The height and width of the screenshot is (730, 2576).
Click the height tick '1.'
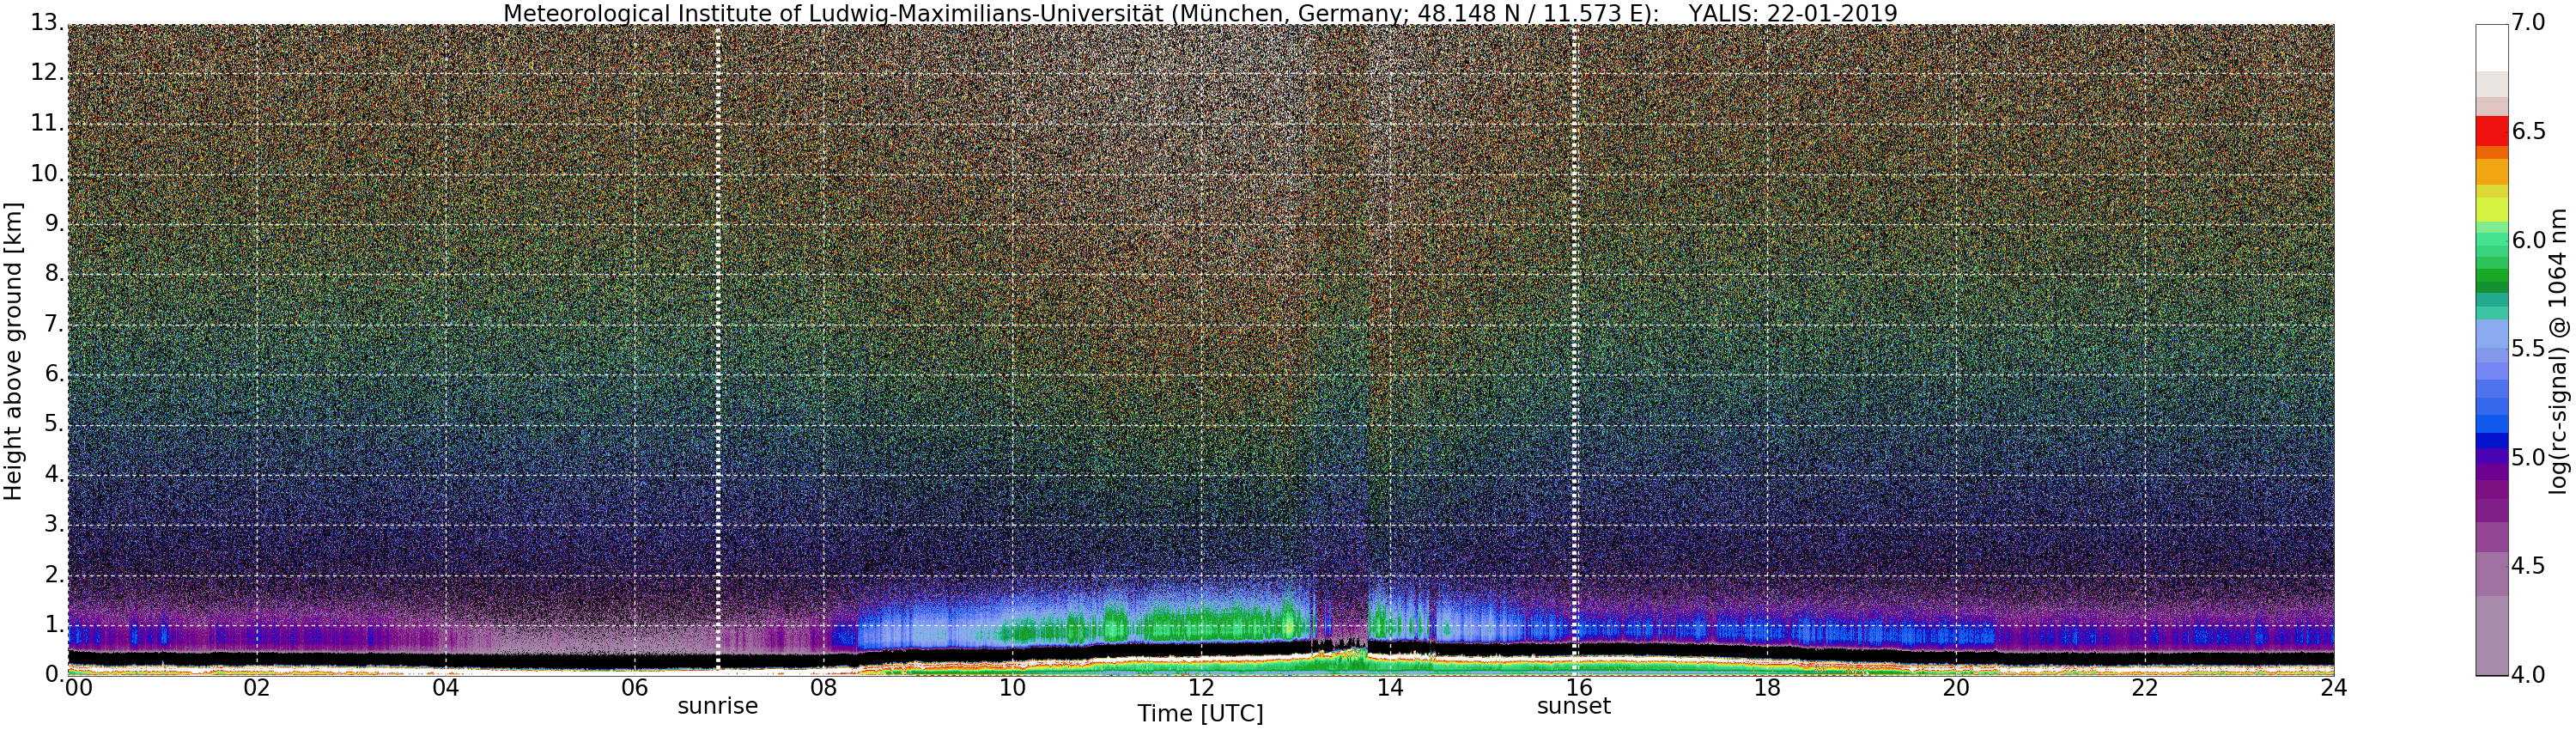(x=53, y=624)
